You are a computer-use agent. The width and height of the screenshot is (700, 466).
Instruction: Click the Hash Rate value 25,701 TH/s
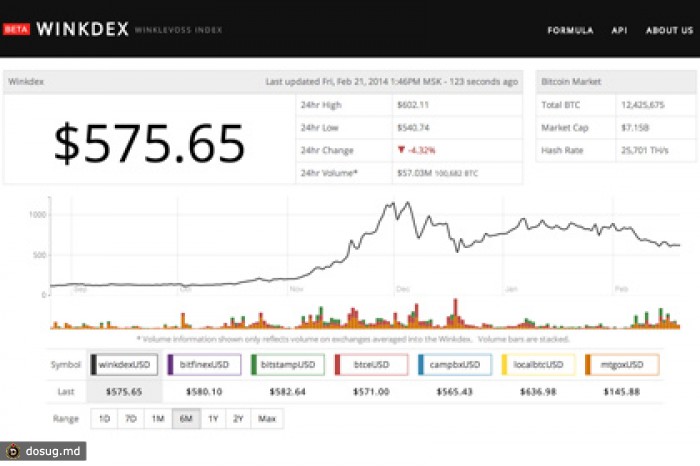point(645,150)
